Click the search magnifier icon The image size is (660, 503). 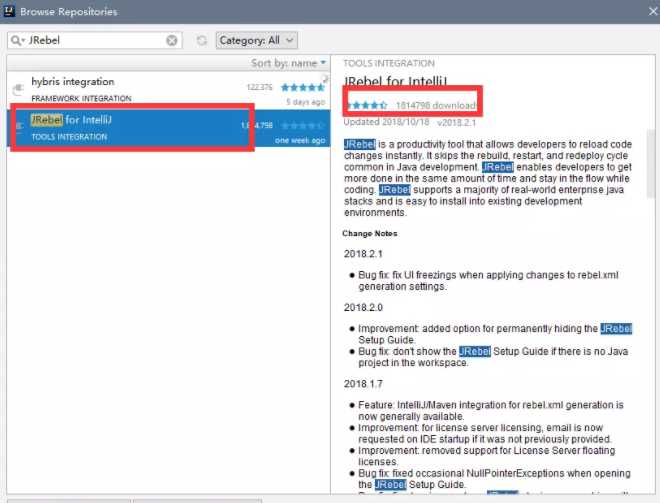[17, 40]
